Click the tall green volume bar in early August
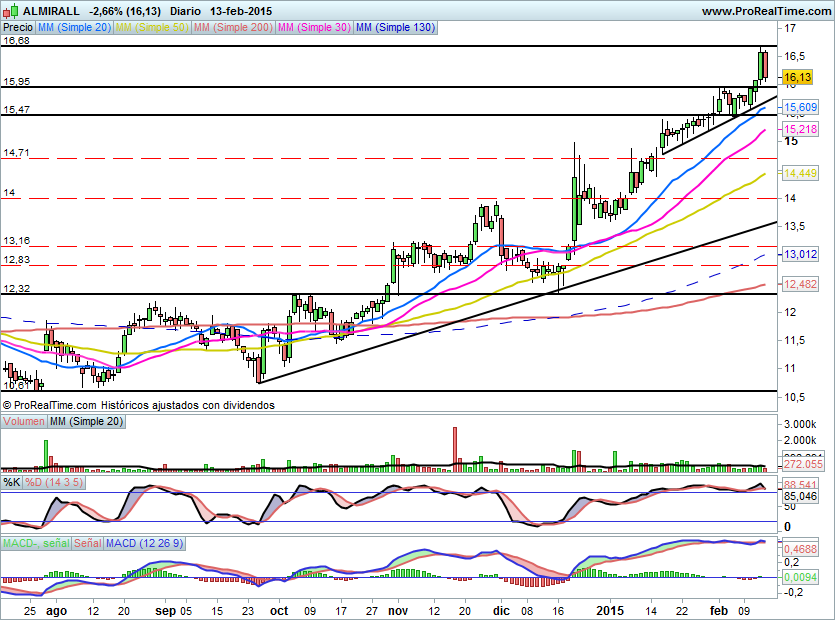835x620 pixels. [46, 455]
